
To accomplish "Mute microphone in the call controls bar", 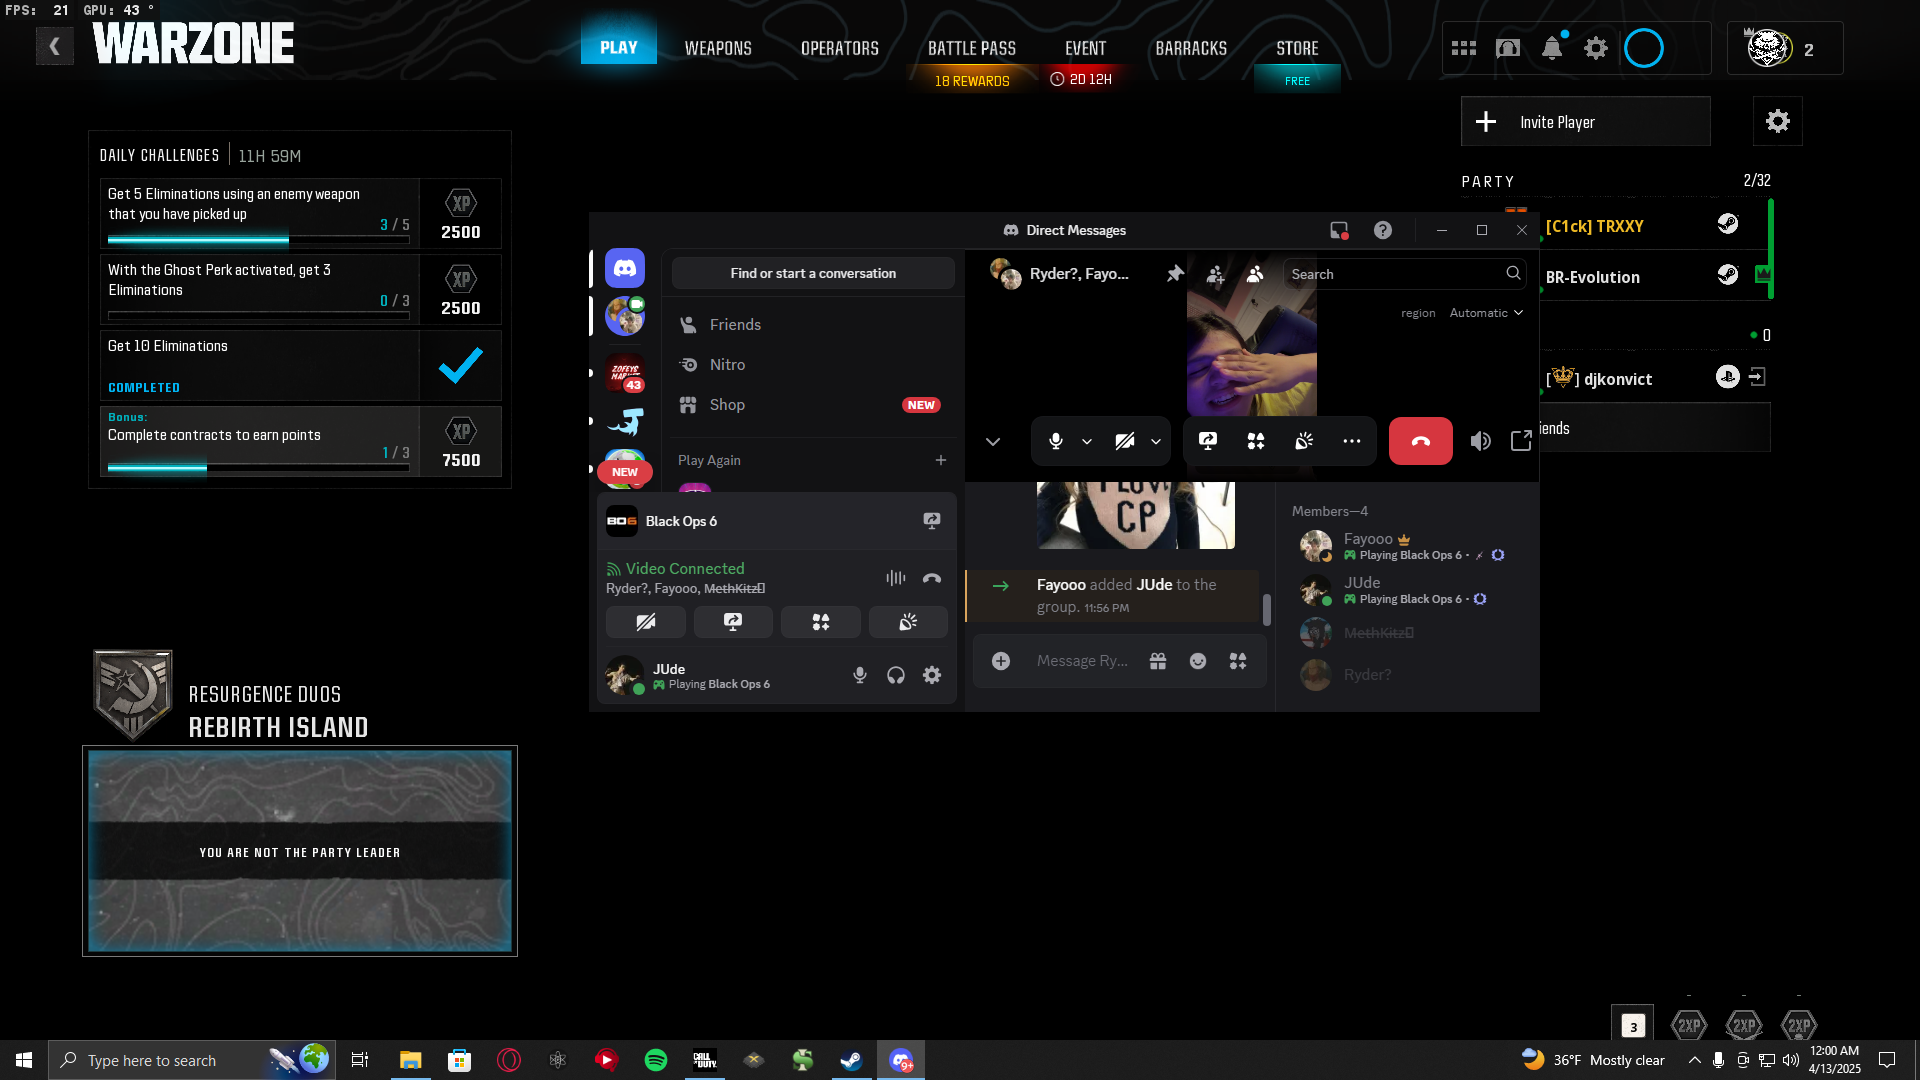I will (x=1056, y=441).
